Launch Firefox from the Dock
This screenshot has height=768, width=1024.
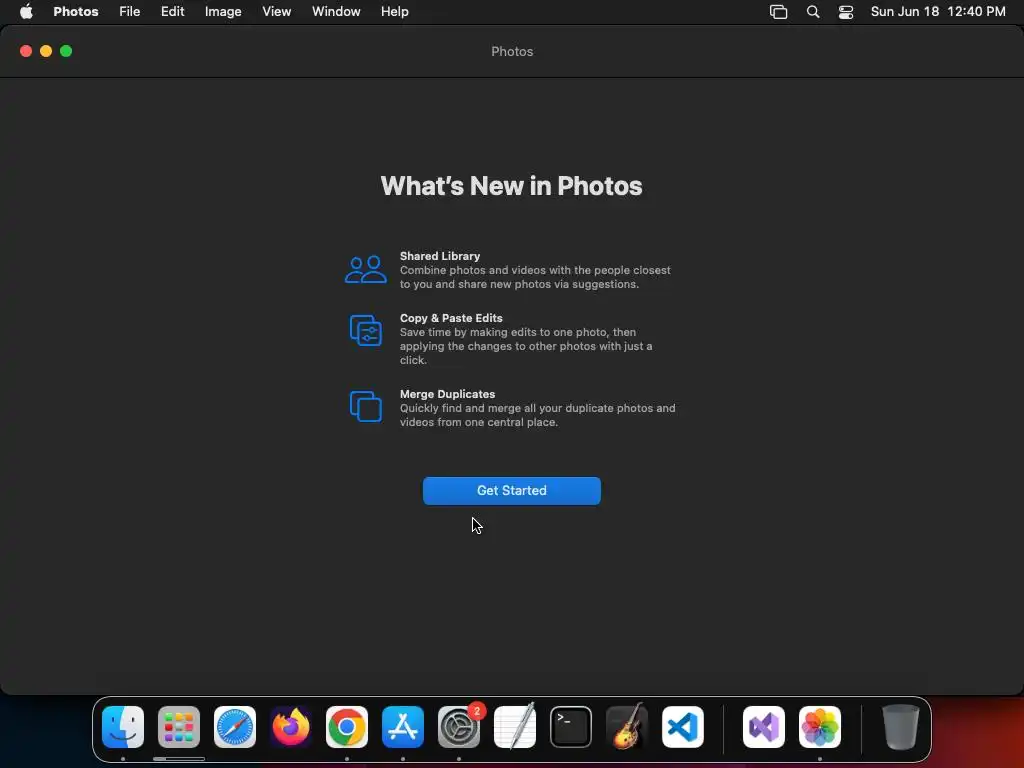click(x=291, y=727)
